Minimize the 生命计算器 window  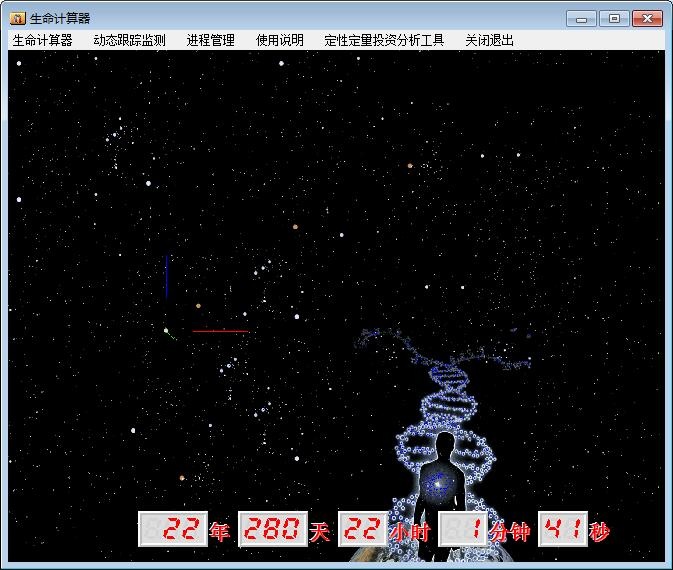tap(581, 19)
